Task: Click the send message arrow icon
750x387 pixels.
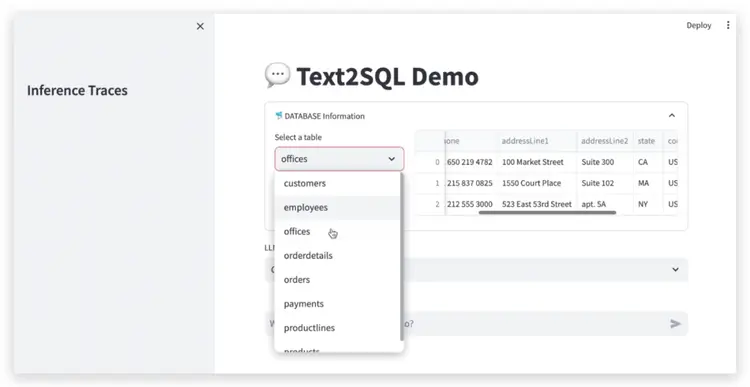Action: (x=675, y=324)
